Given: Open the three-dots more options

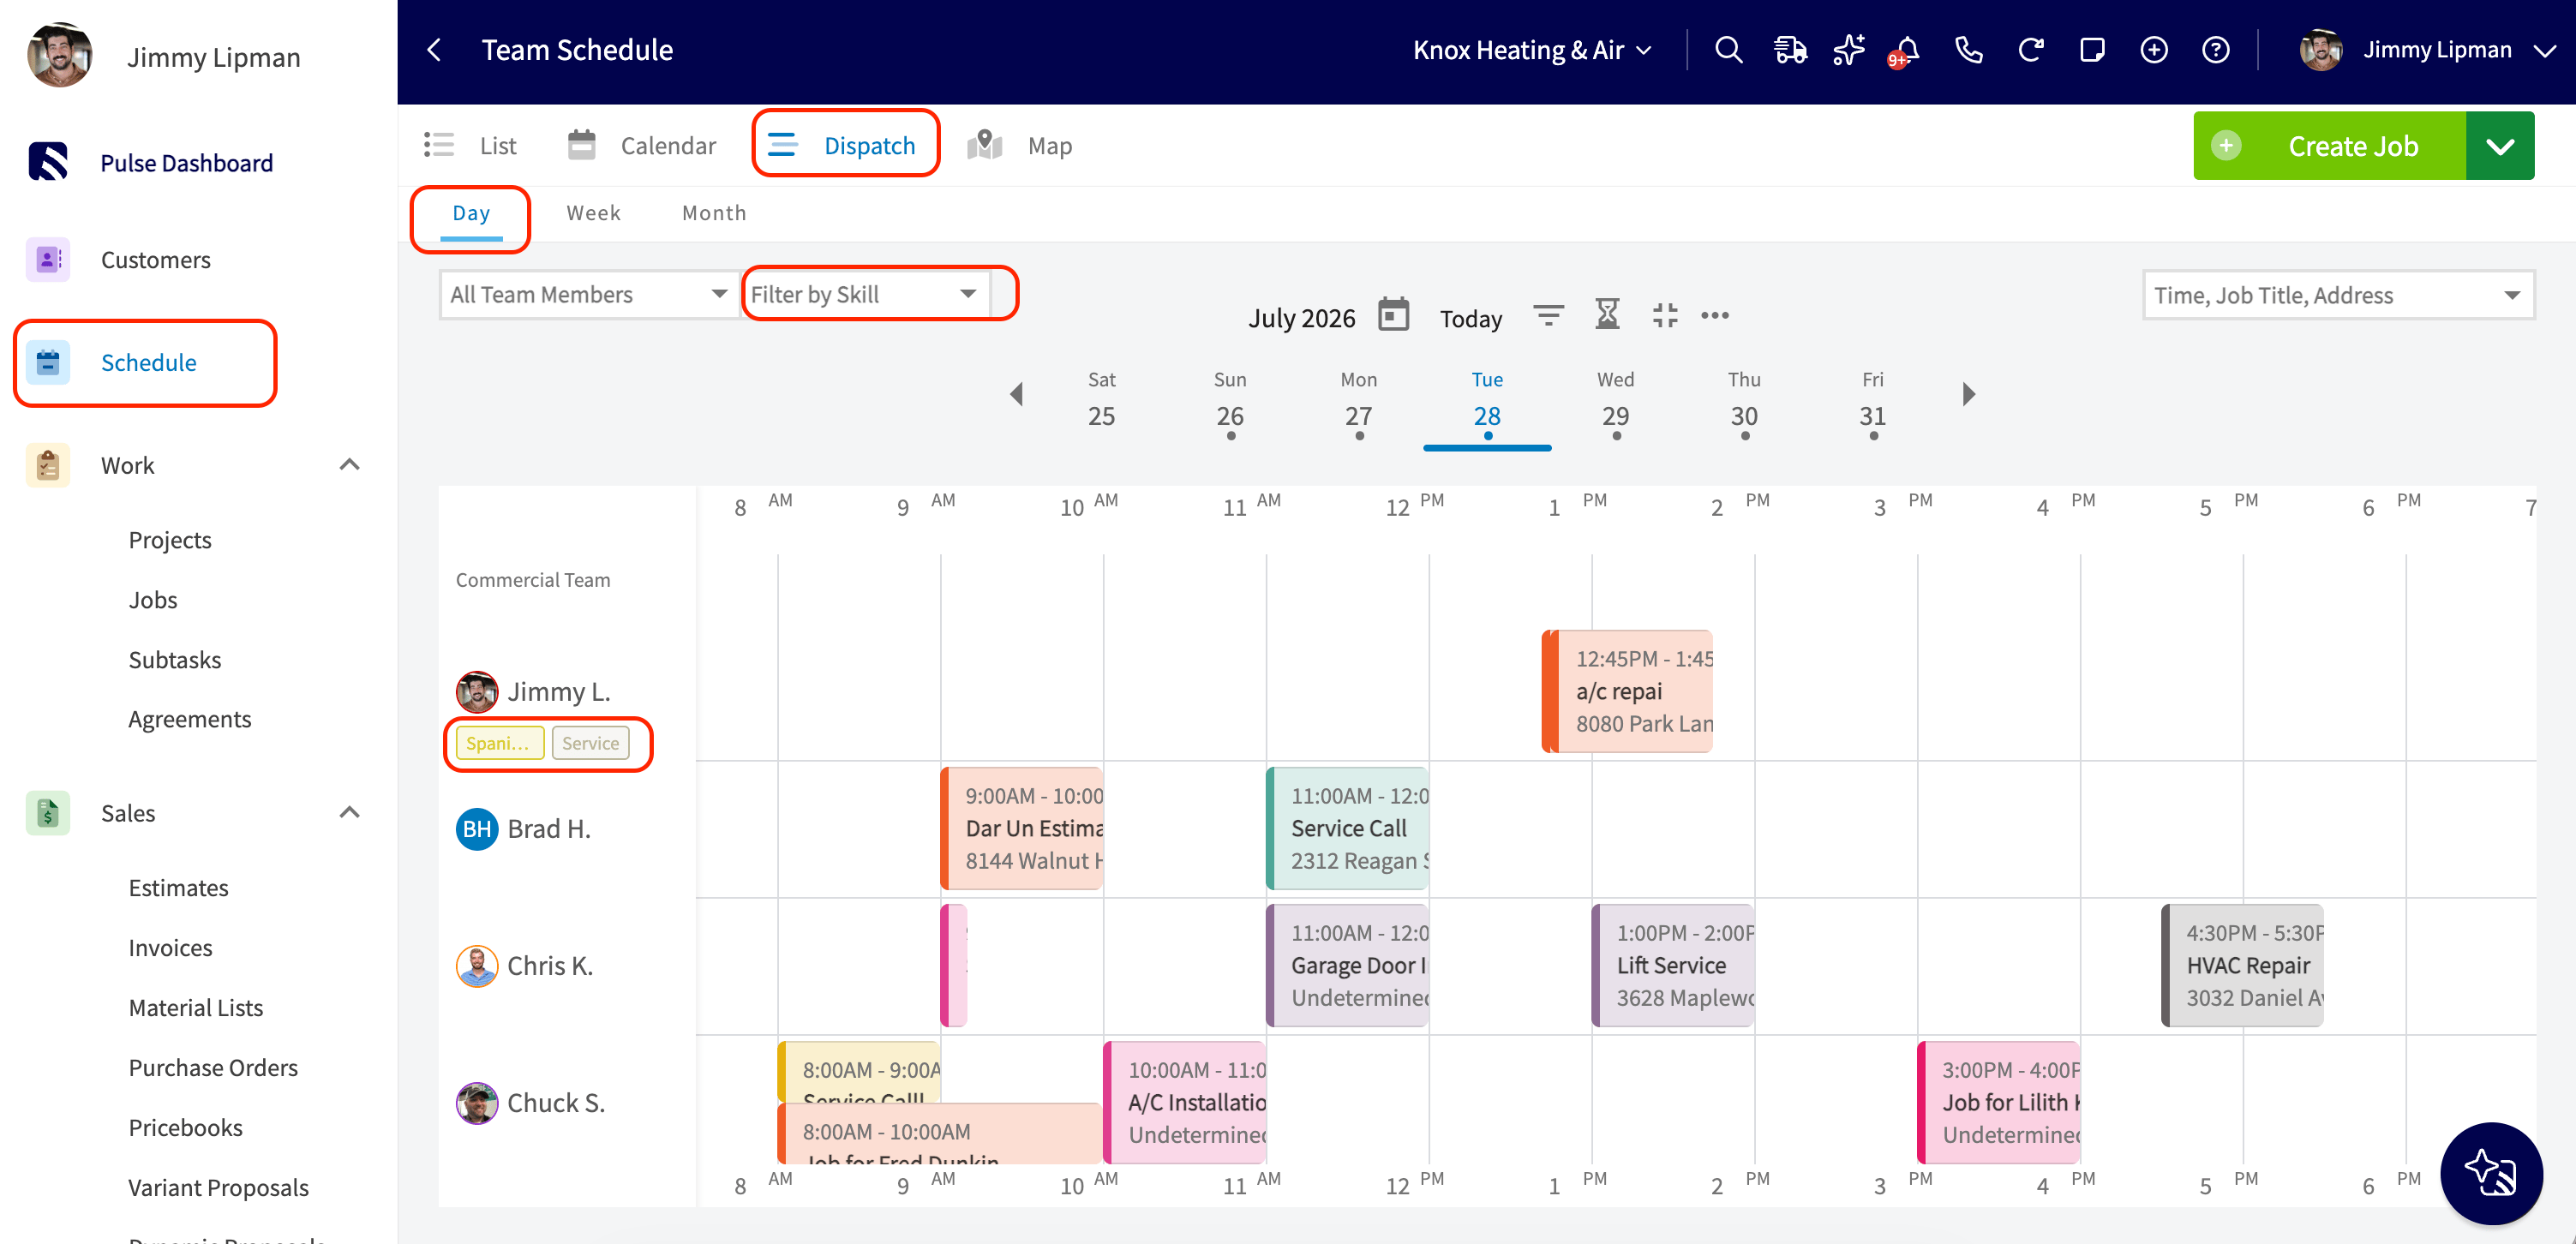Looking at the screenshot, I should [1715, 316].
